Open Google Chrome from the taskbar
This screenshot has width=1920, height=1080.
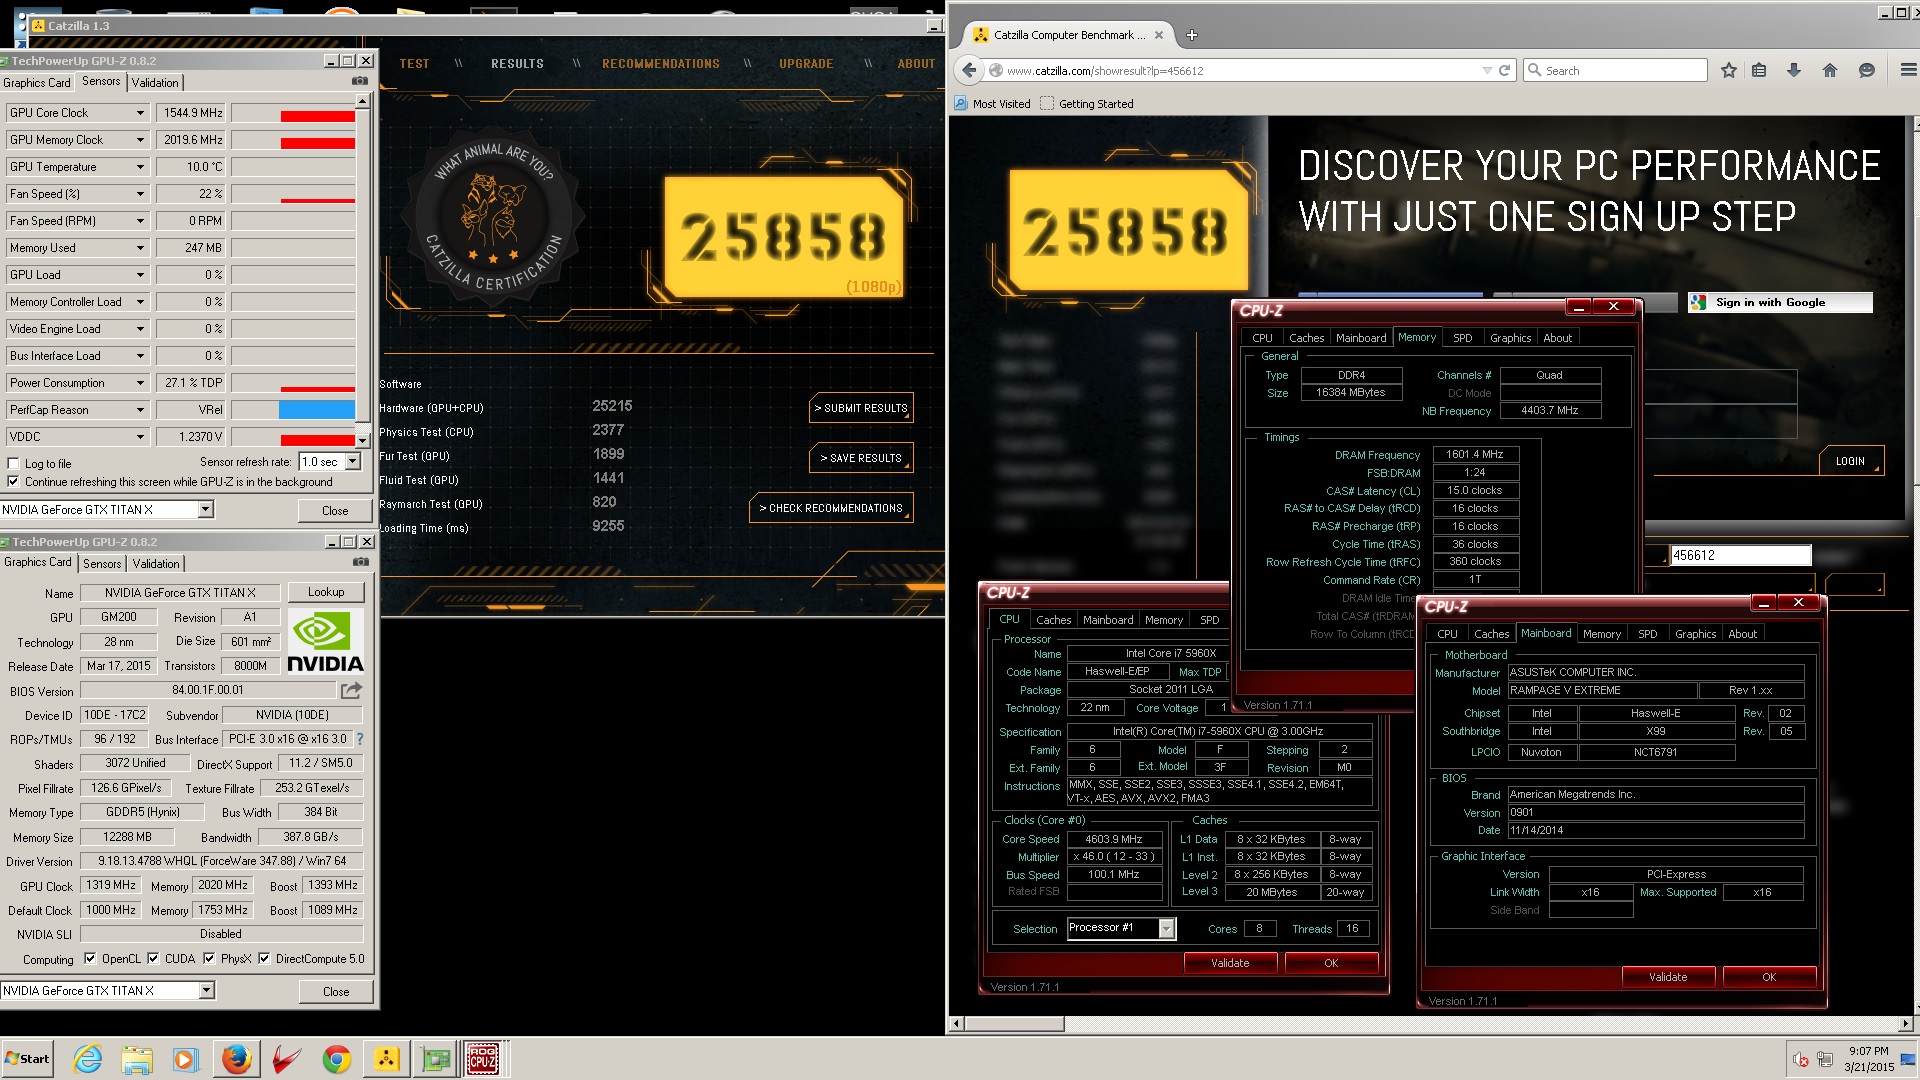pos(336,1059)
